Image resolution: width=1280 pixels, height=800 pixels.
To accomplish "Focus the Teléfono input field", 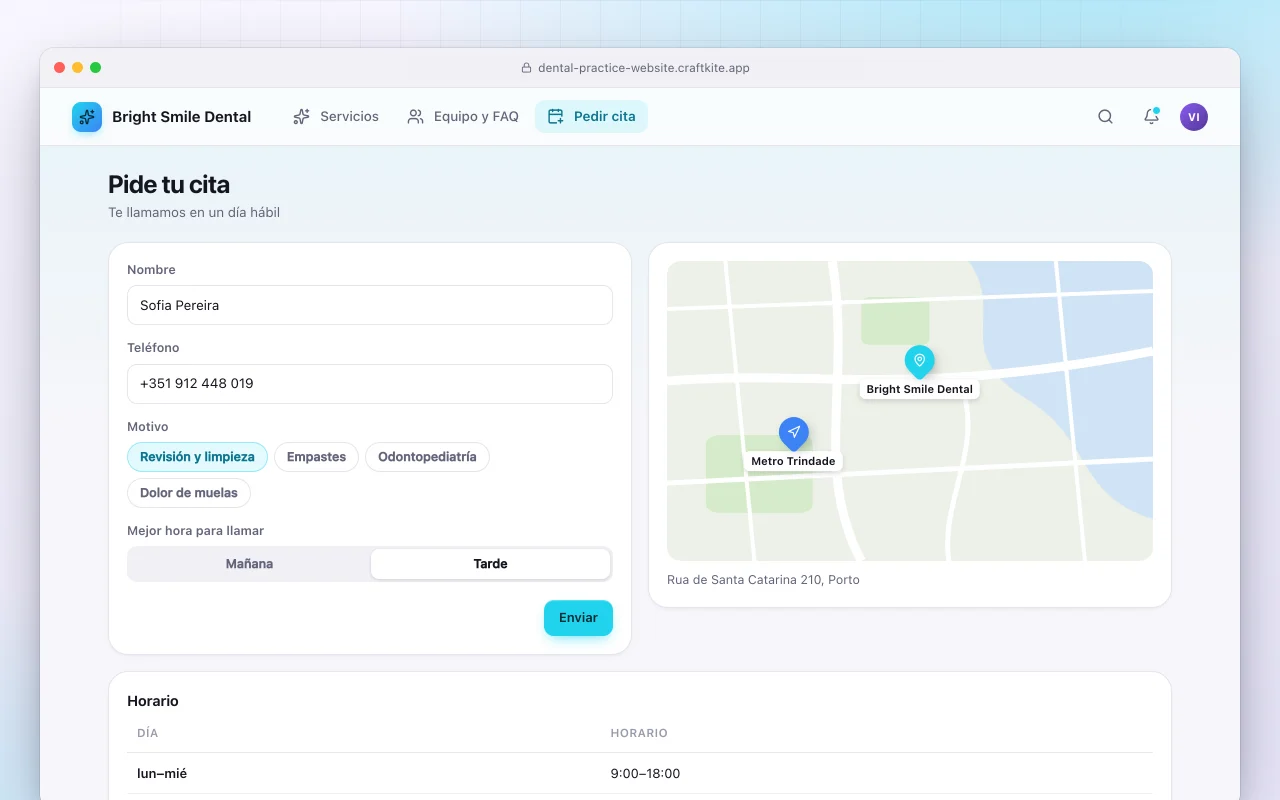I will (x=370, y=384).
